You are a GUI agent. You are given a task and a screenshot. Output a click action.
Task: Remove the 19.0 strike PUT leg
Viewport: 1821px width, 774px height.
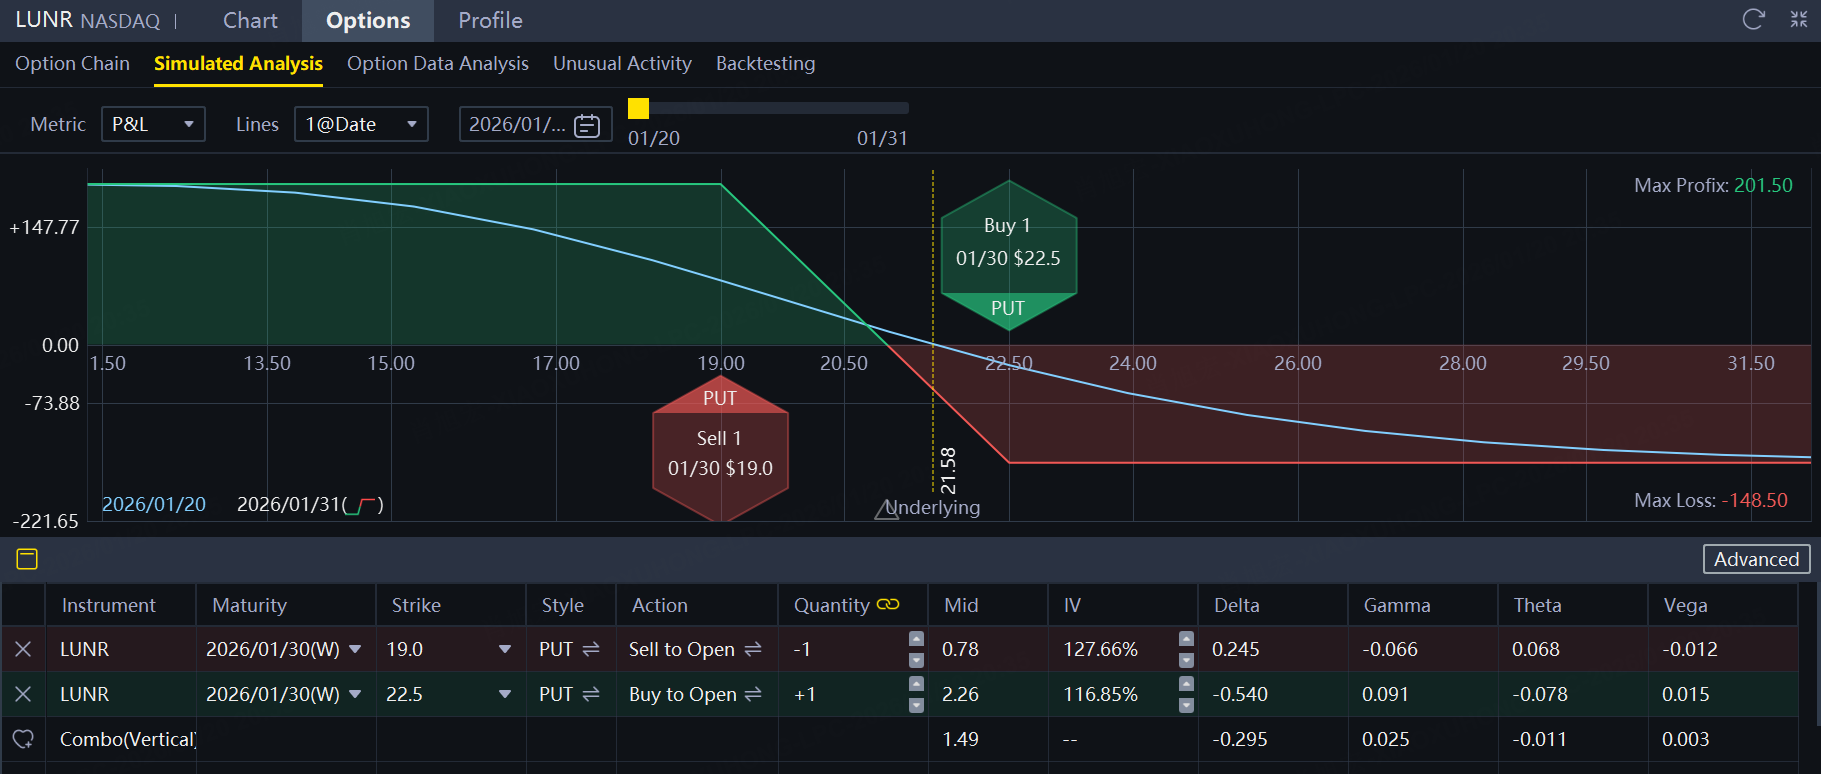(x=23, y=650)
